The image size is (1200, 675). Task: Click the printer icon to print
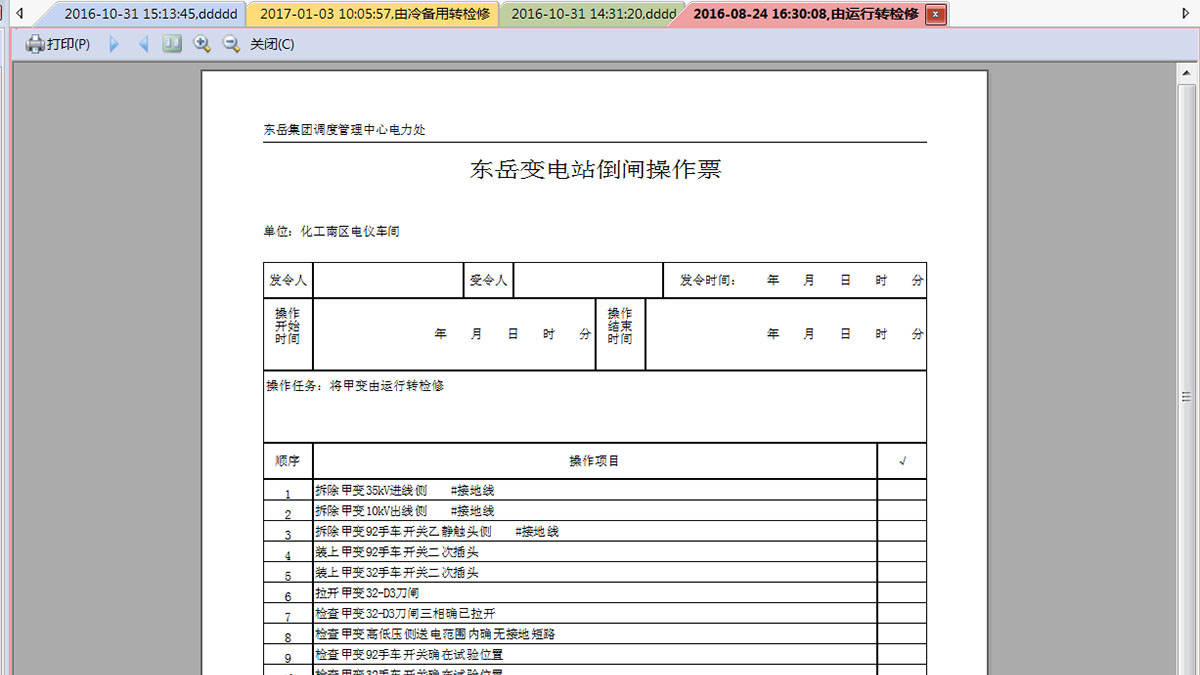pyautogui.click(x=35, y=44)
